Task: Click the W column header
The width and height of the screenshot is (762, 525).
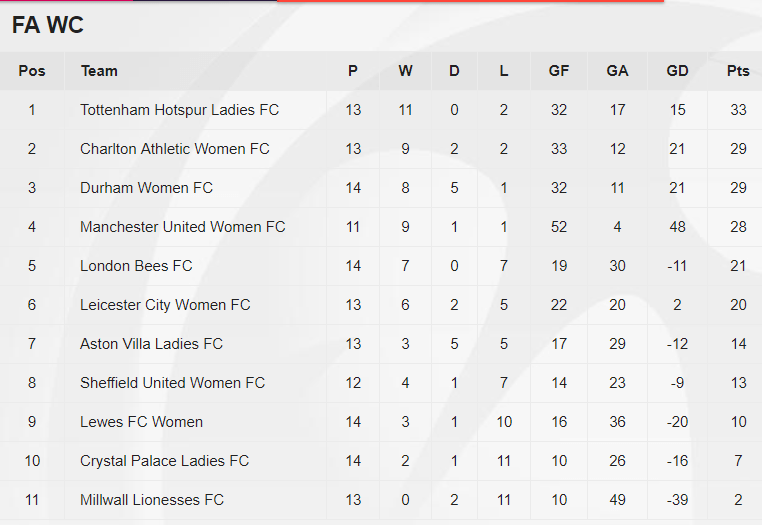Action: [x=405, y=71]
